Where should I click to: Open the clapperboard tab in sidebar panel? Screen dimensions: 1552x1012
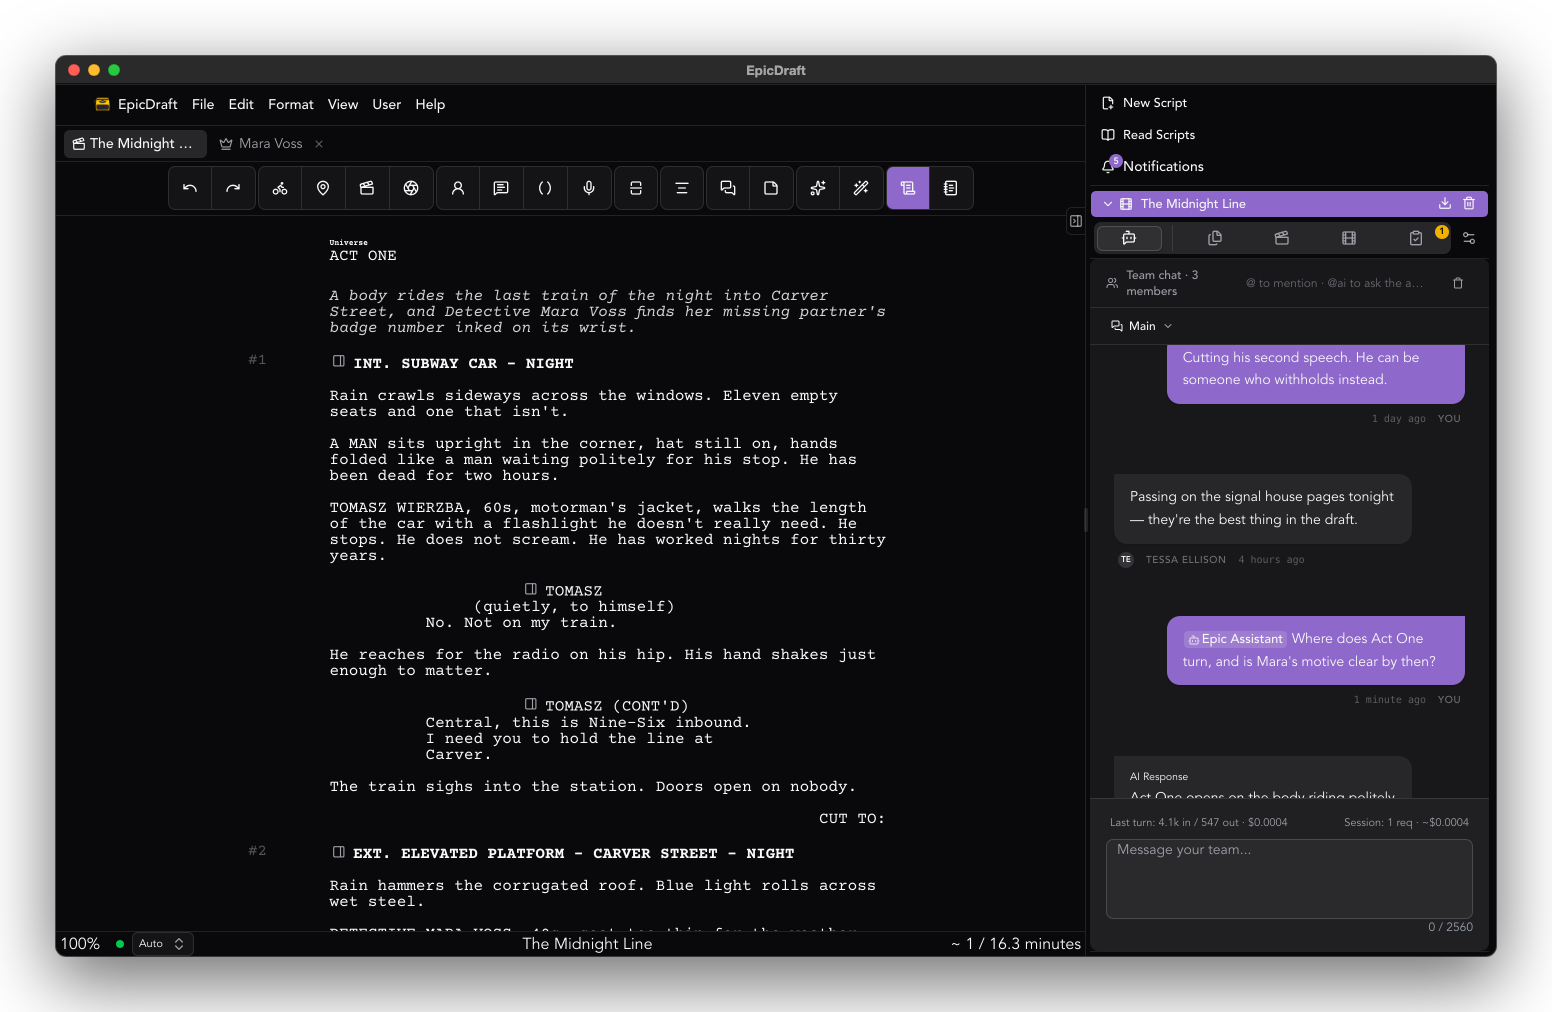click(1282, 238)
